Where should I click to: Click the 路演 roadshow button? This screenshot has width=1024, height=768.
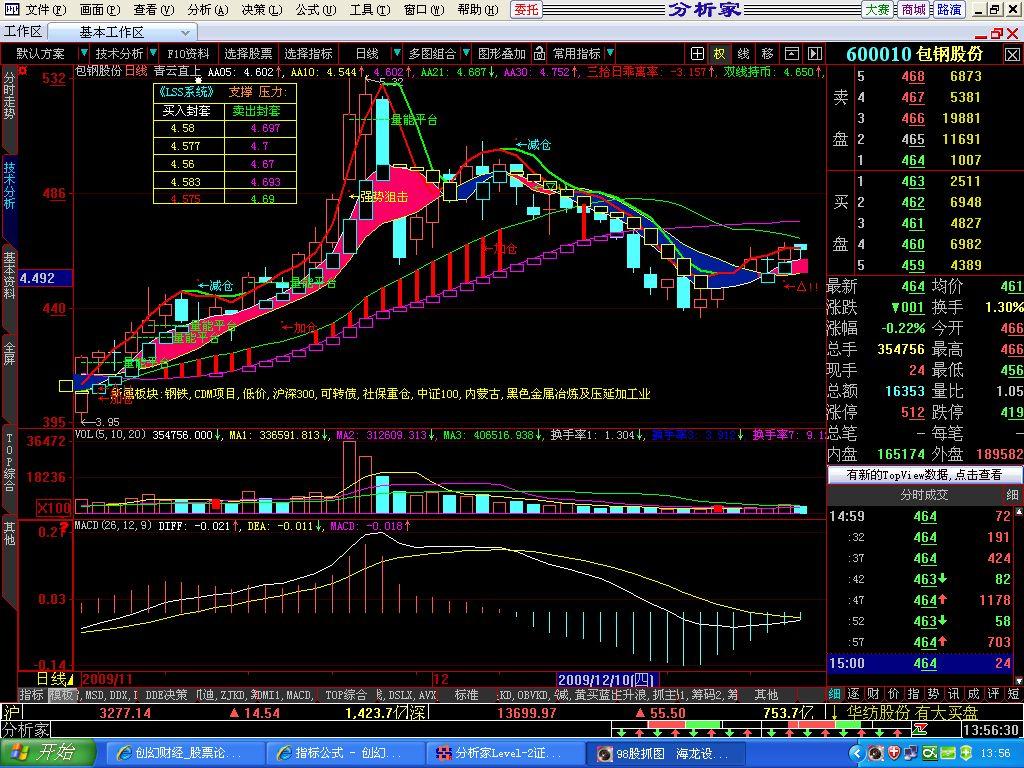tap(949, 10)
